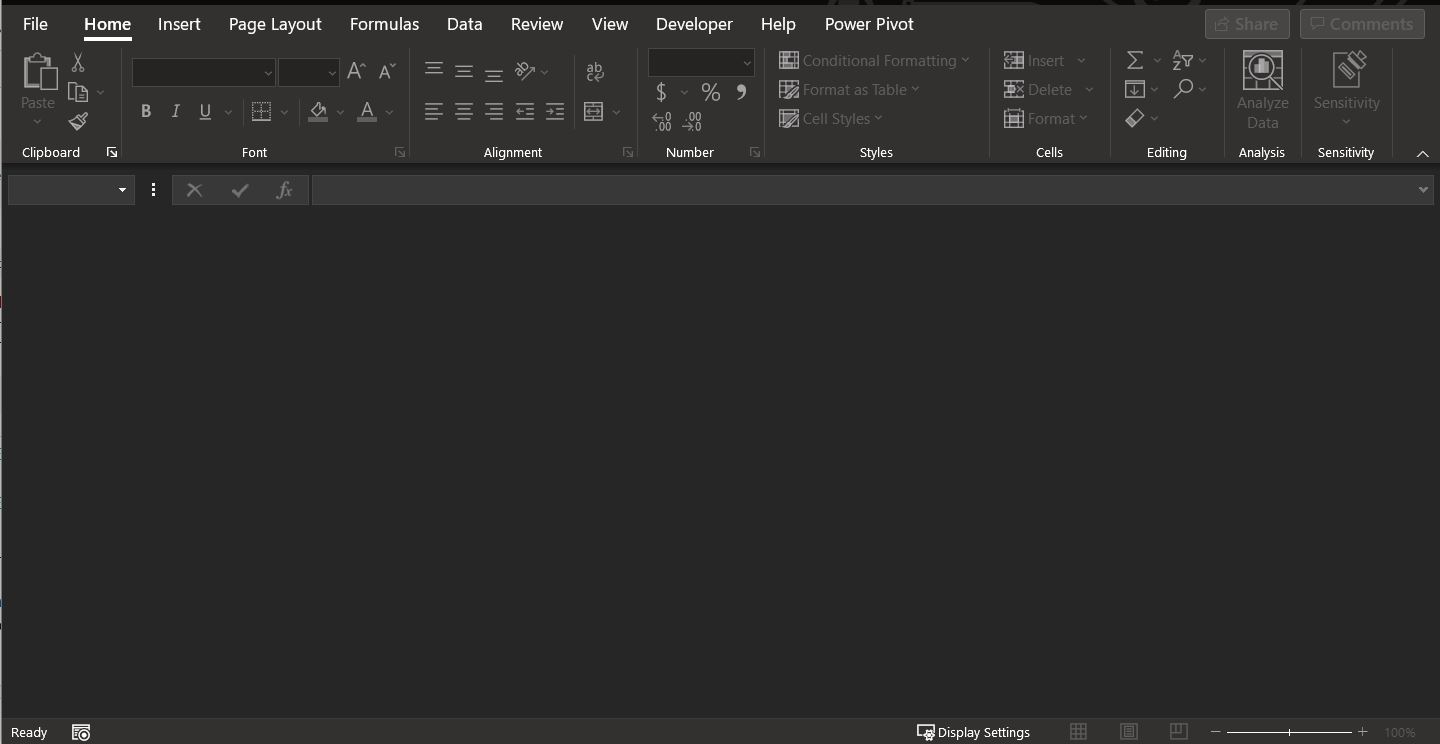1440x744 pixels.
Task: Top align cell content
Action: 434,70
